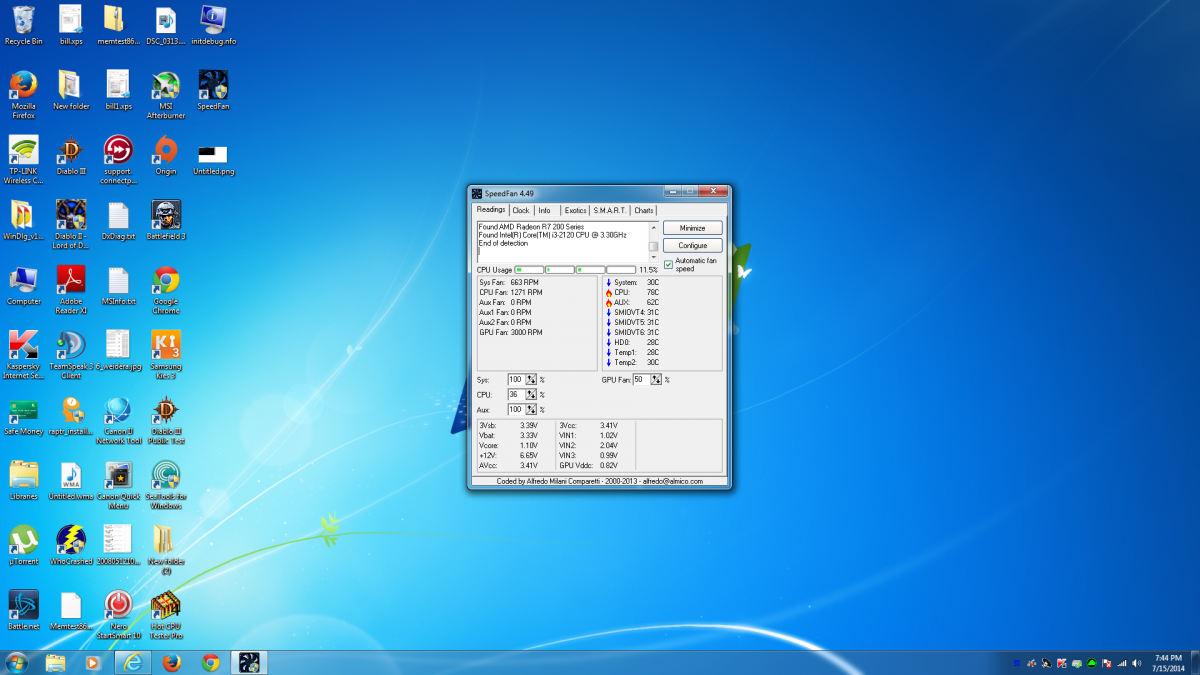1200x675 pixels.
Task: Switch to the Readings tab in SpeedFan
Action: pos(491,210)
